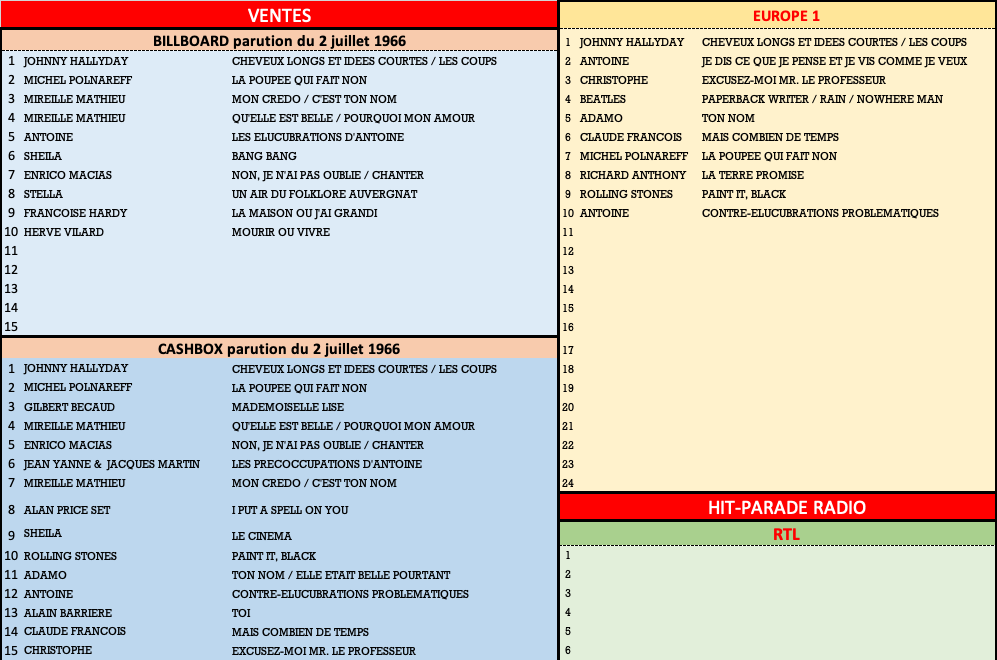Select UN AIR DU FOLKLORE AUVERGNAT cell
Viewport: 997px width, 660px height.
324,195
